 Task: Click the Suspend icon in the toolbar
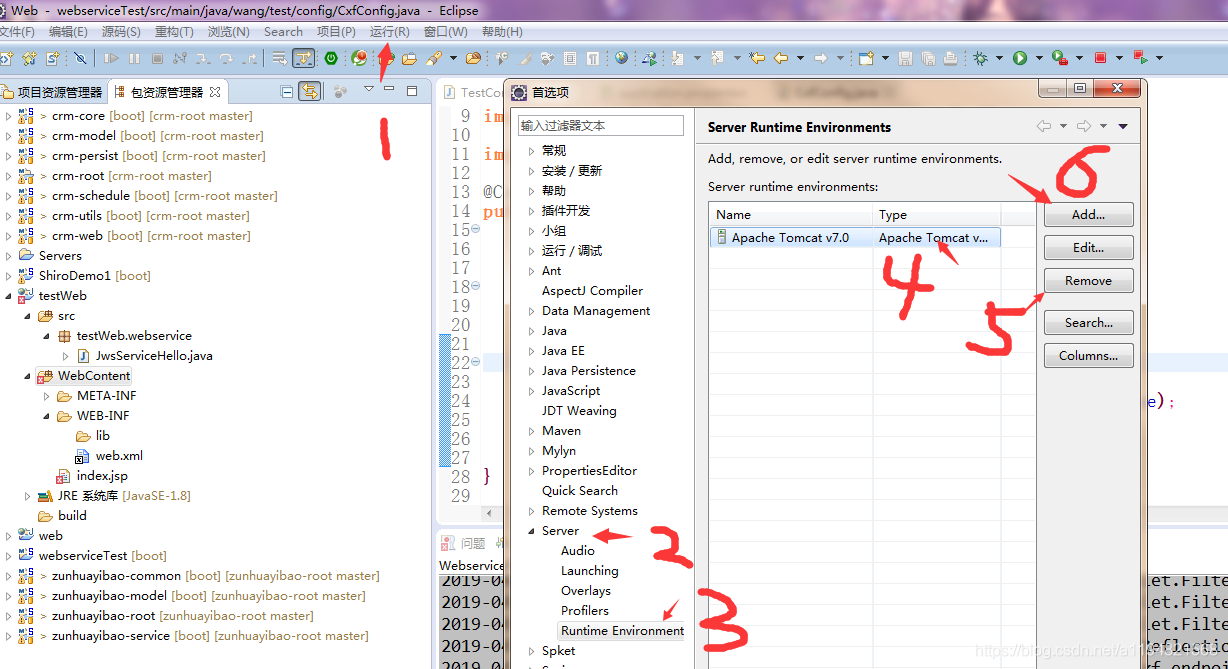[x=134, y=58]
